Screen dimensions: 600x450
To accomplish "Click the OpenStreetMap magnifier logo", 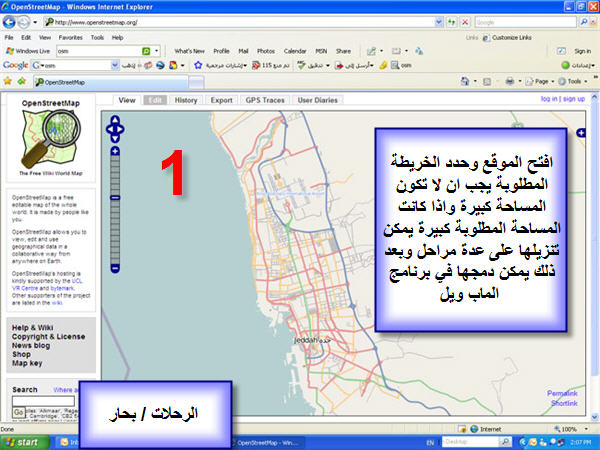I will pyautogui.click(x=51, y=139).
